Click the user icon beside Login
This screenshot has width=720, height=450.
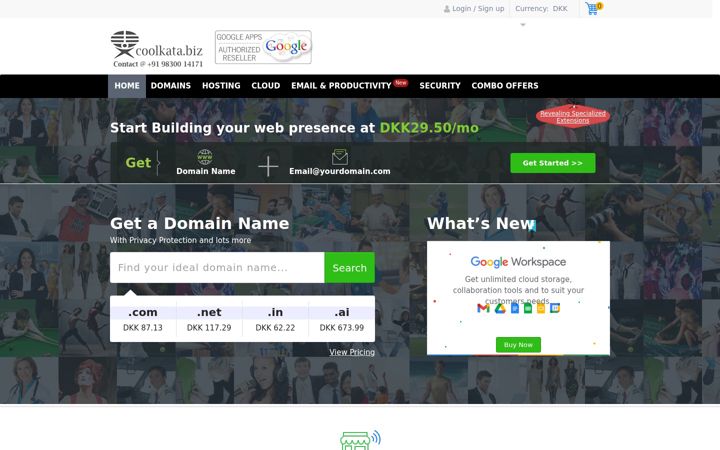pos(447,9)
